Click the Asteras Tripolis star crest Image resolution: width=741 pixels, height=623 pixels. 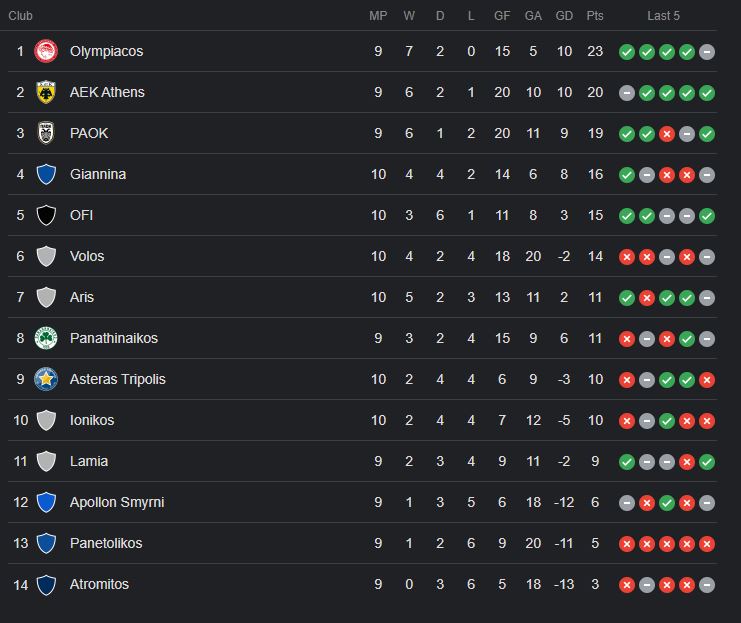coord(46,379)
